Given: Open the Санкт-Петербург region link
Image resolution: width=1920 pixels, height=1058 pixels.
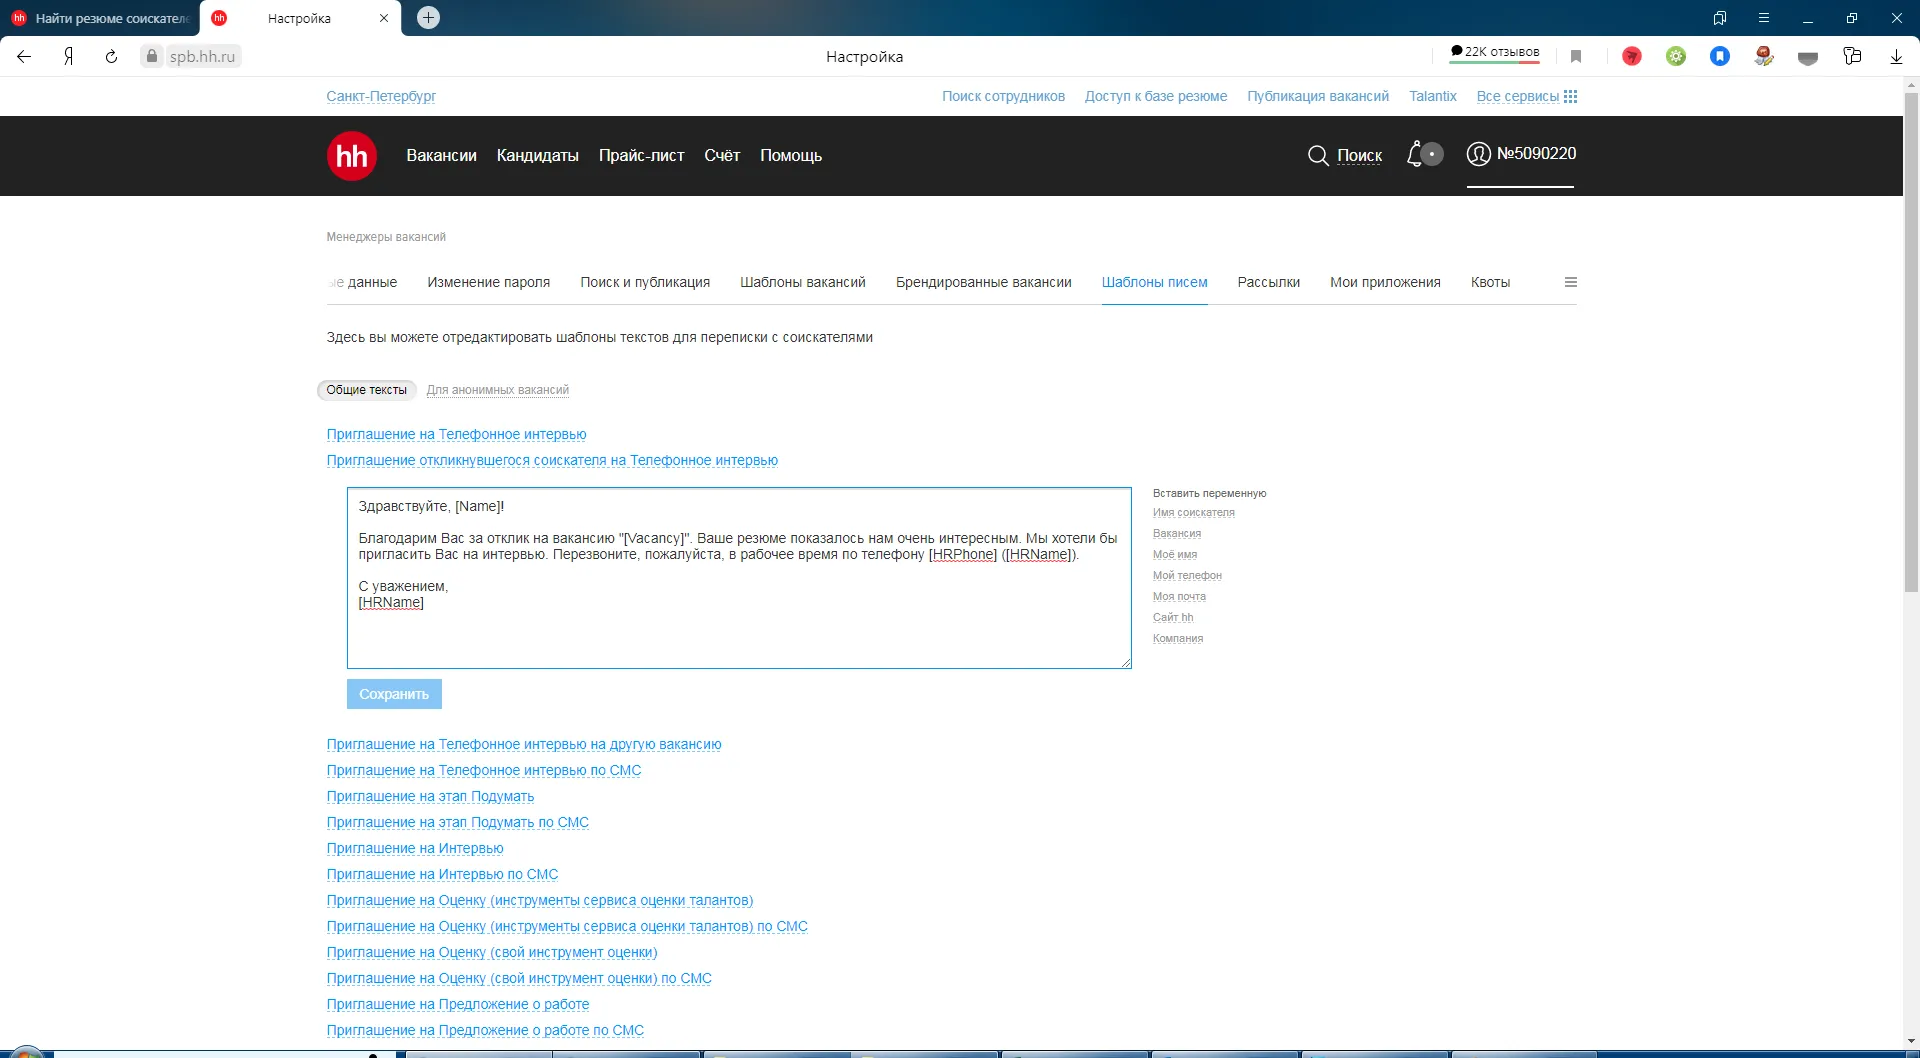Looking at the screenshot, I should tap(381, 96).
